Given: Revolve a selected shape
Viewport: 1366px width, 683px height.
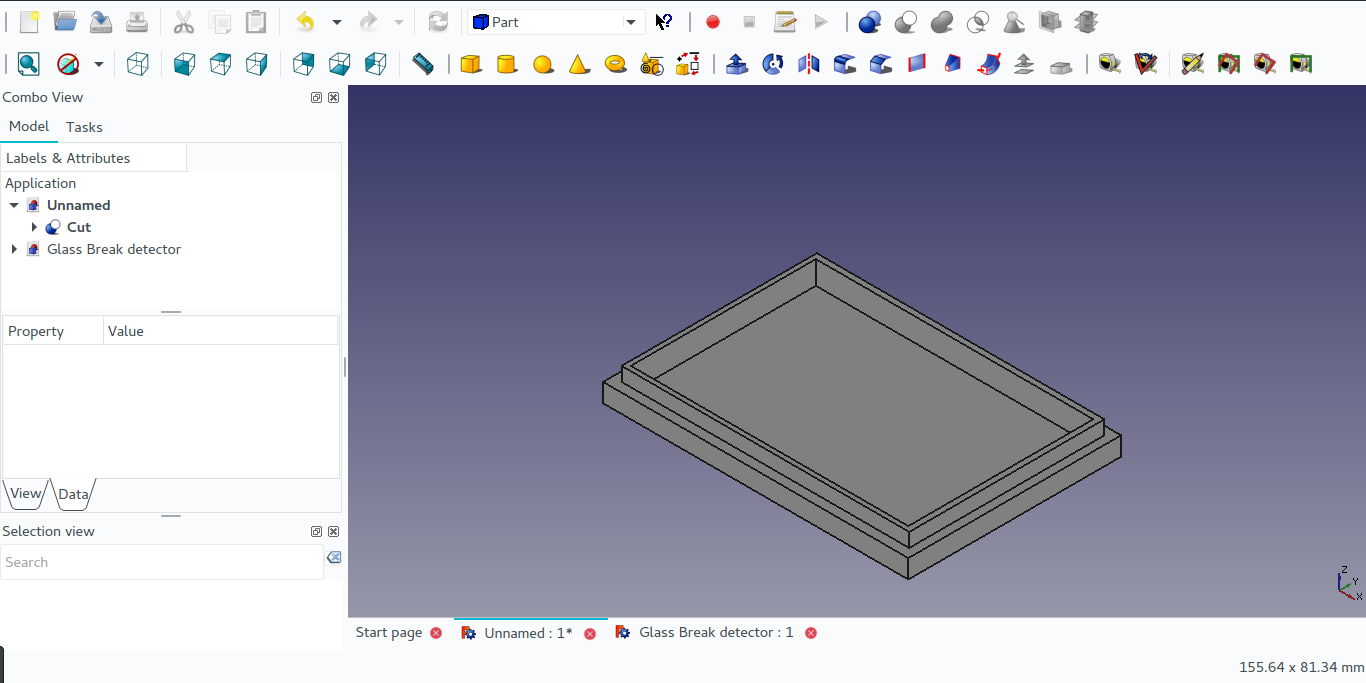Looking at the screenshot, I should 773,64.
